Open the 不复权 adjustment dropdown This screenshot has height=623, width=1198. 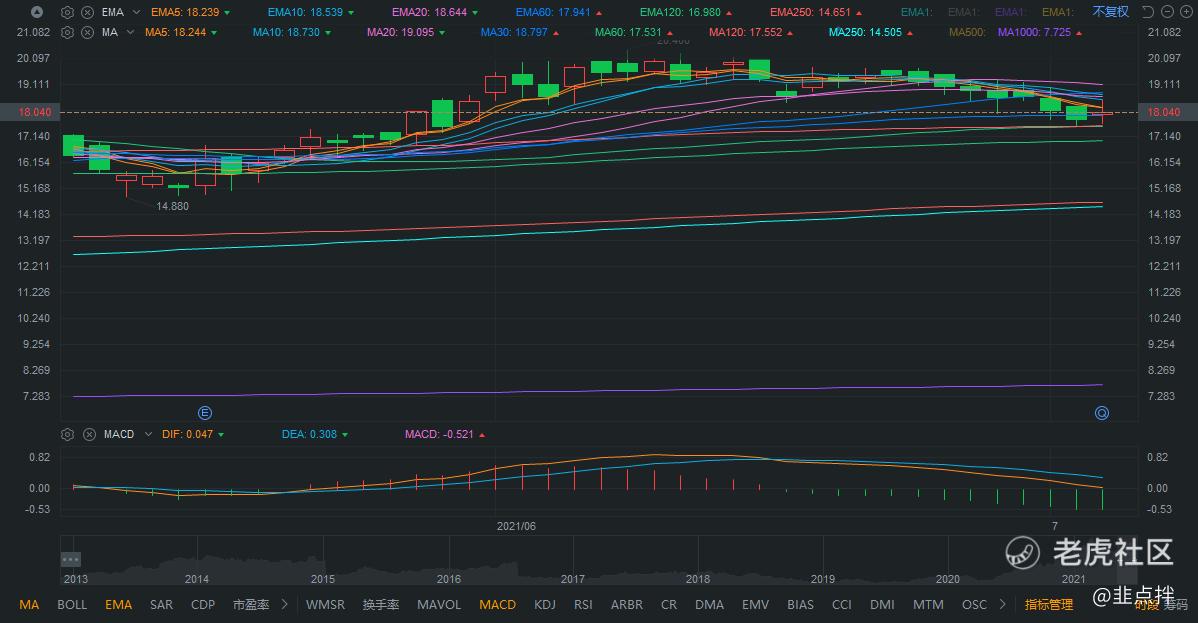point(1110,11)
